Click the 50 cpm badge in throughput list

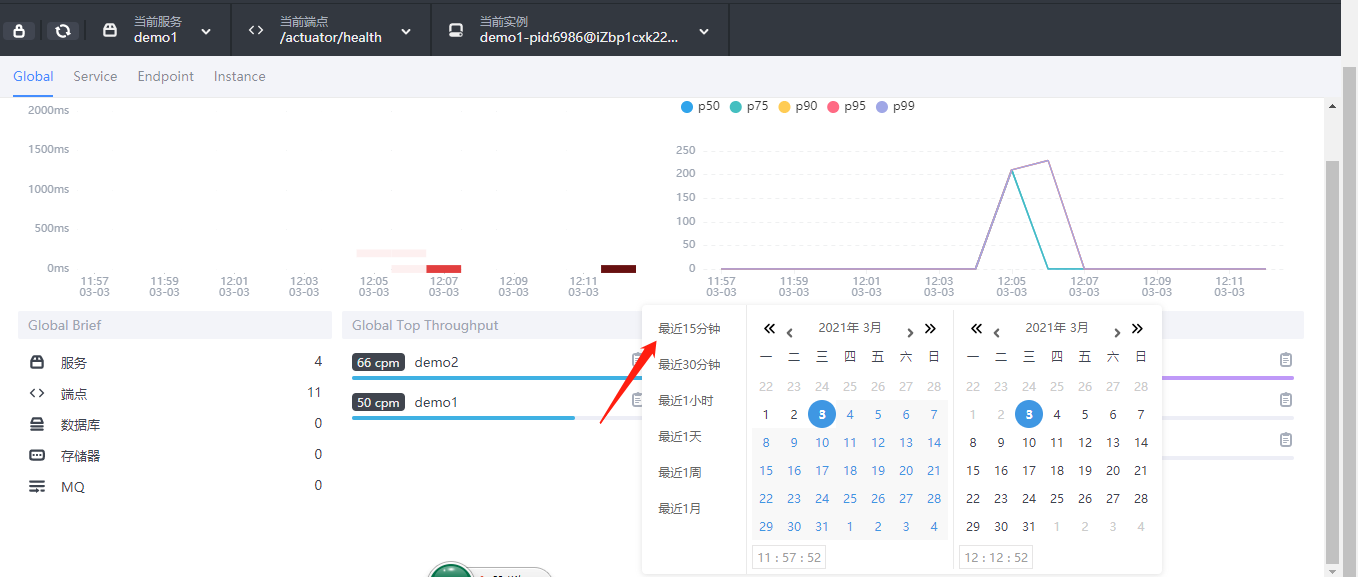point(378,402)
